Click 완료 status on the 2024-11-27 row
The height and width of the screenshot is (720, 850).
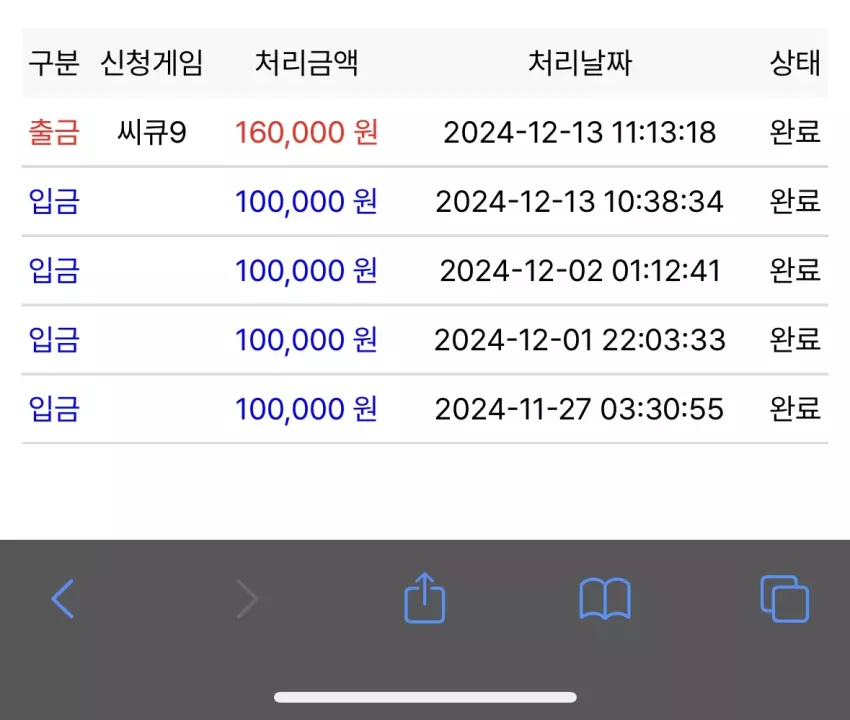(795, 409)
